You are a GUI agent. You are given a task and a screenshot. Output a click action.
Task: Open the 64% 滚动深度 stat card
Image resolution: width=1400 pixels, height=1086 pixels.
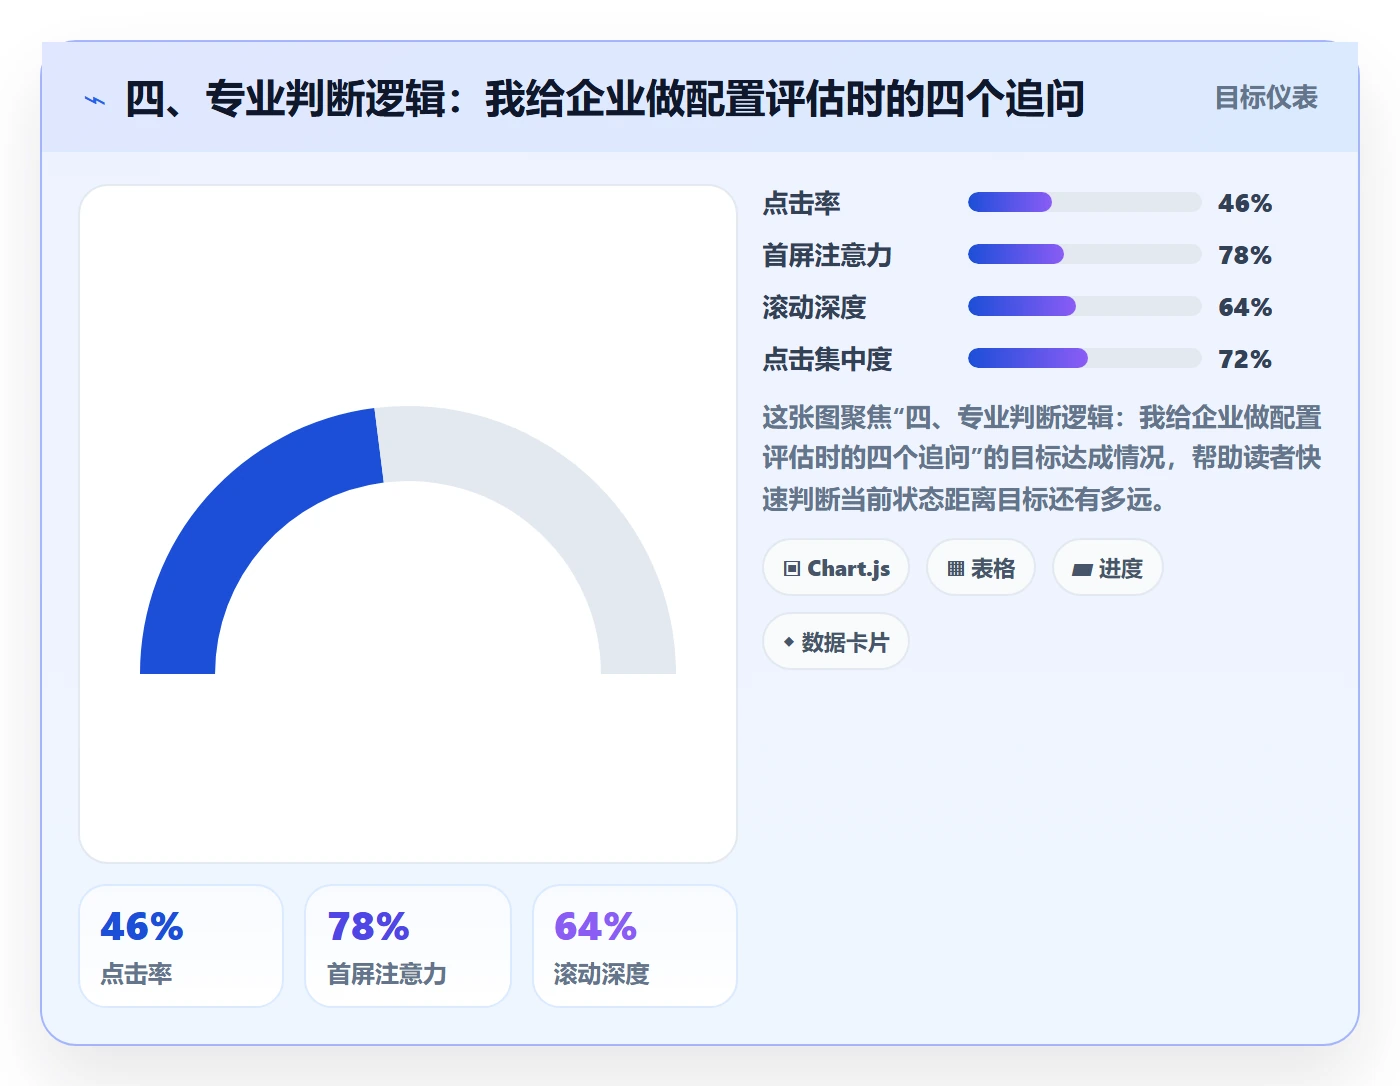(635, 946)
